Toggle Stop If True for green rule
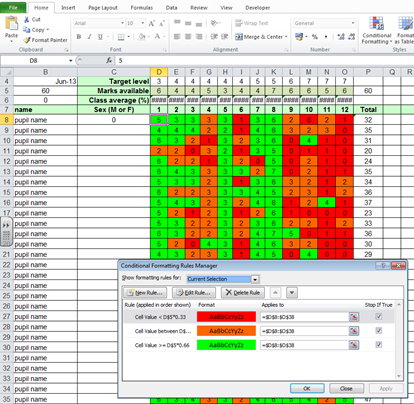The height and width of the screenshot is (404, 414). click(379, 344)
